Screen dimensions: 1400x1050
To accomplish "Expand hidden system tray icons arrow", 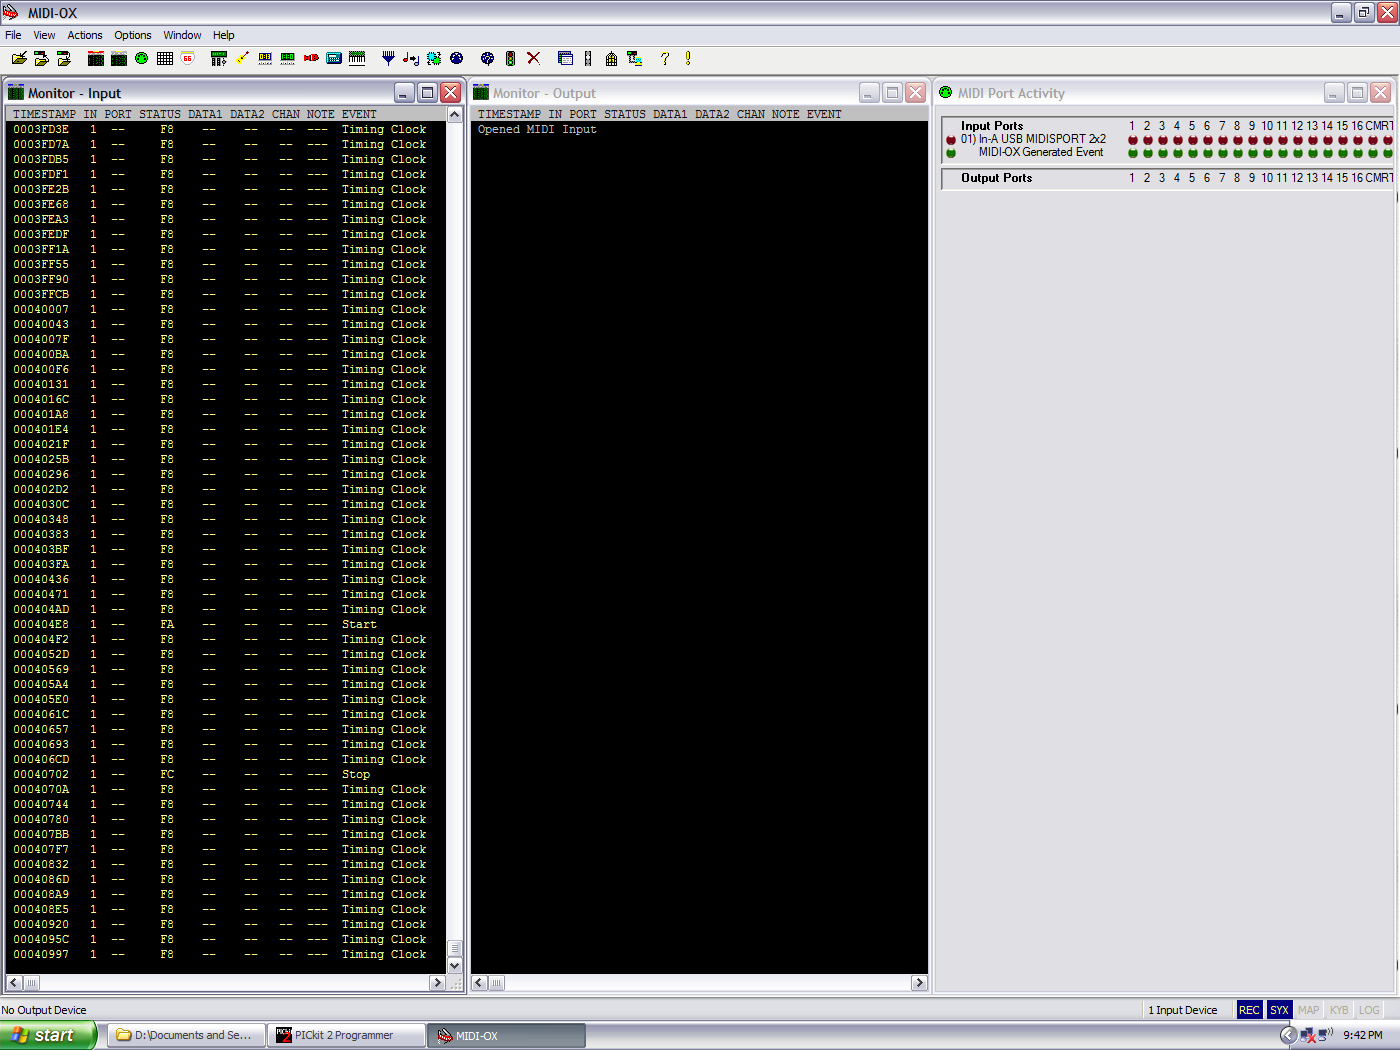I will (1289, 1035).
